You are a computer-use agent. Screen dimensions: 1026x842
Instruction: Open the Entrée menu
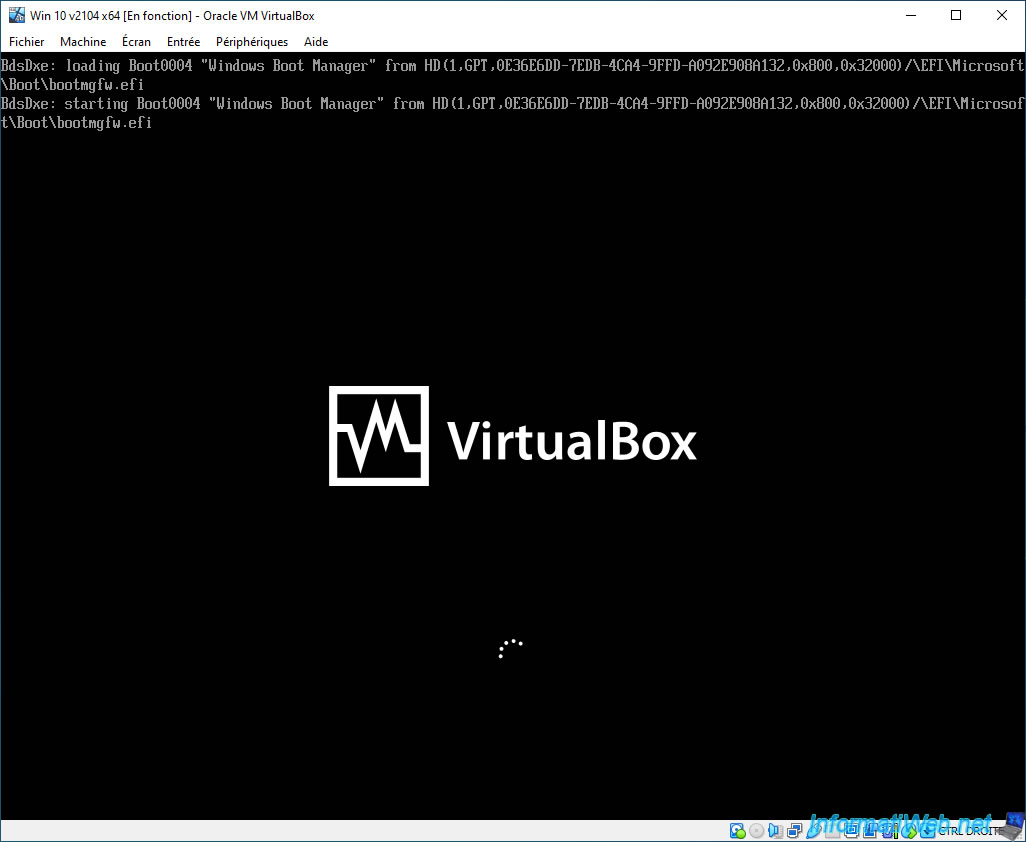tap(183, 41)
